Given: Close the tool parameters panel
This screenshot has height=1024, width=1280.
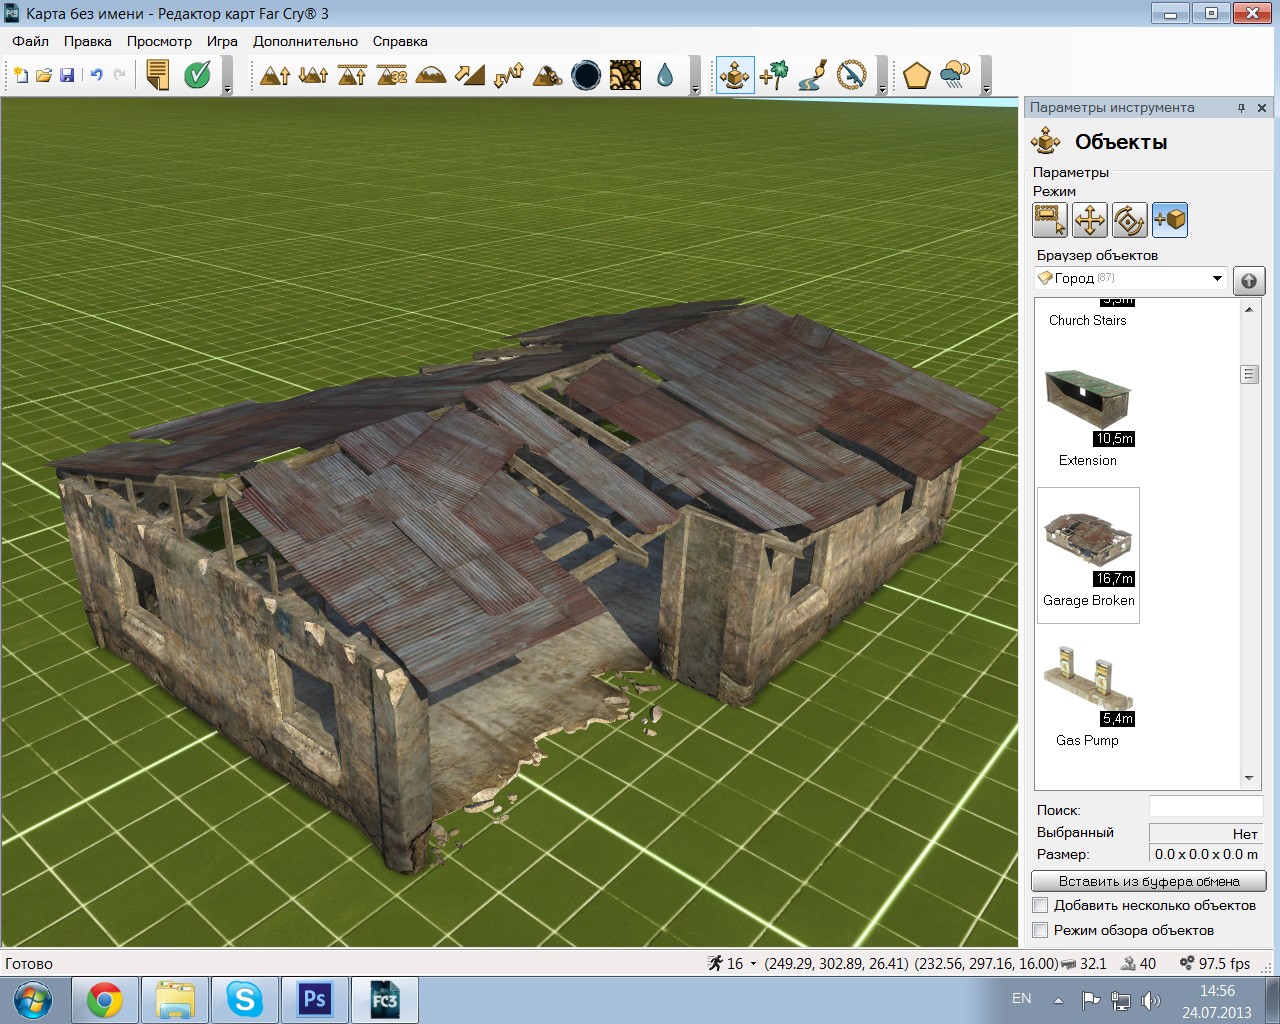Looking at the screenshot, I should coord(1262,108).
